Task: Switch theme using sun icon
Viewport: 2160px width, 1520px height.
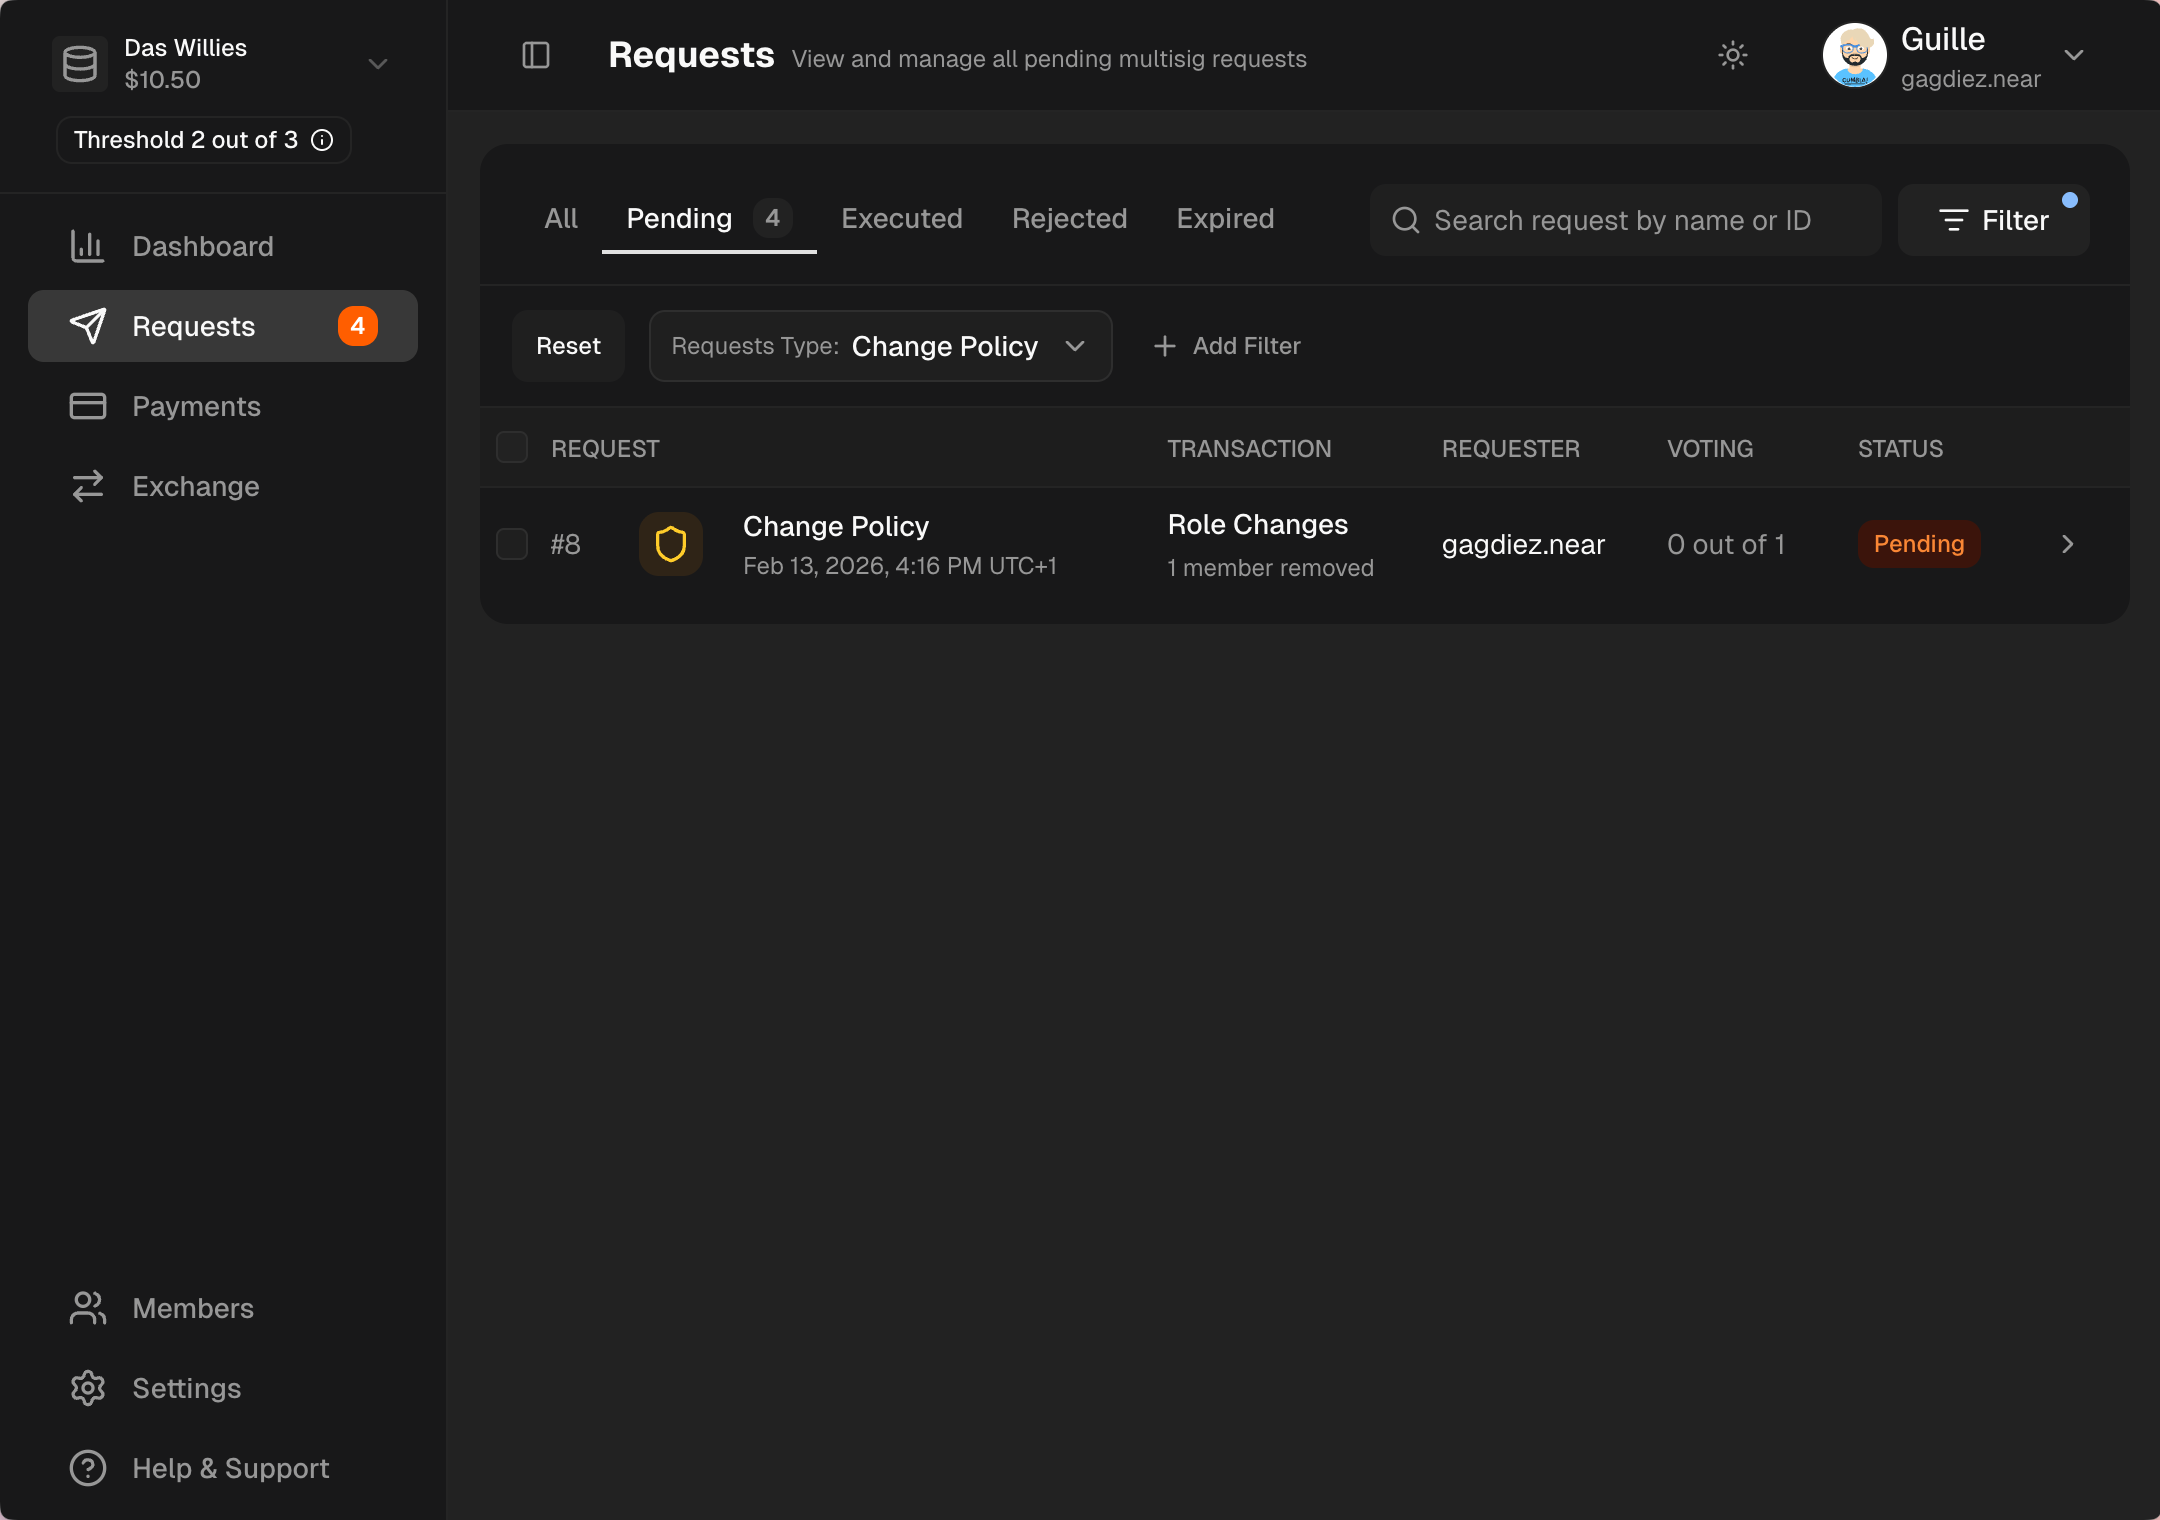Action: [1732, 55]
